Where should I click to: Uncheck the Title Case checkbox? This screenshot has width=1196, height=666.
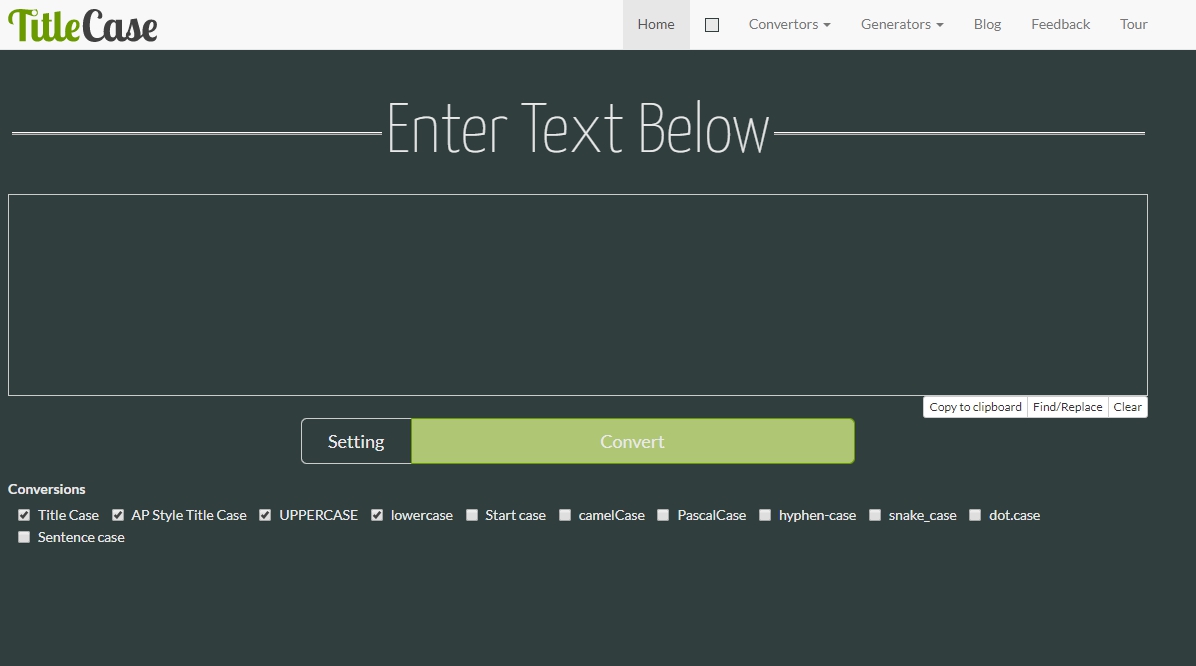24,515
